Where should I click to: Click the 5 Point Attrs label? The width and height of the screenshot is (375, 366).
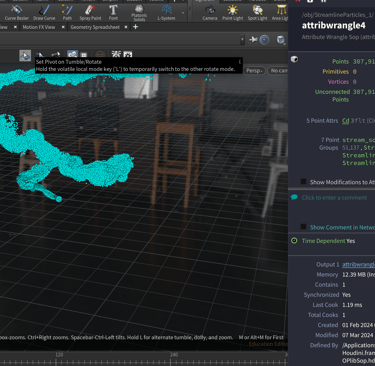(322, 121)
